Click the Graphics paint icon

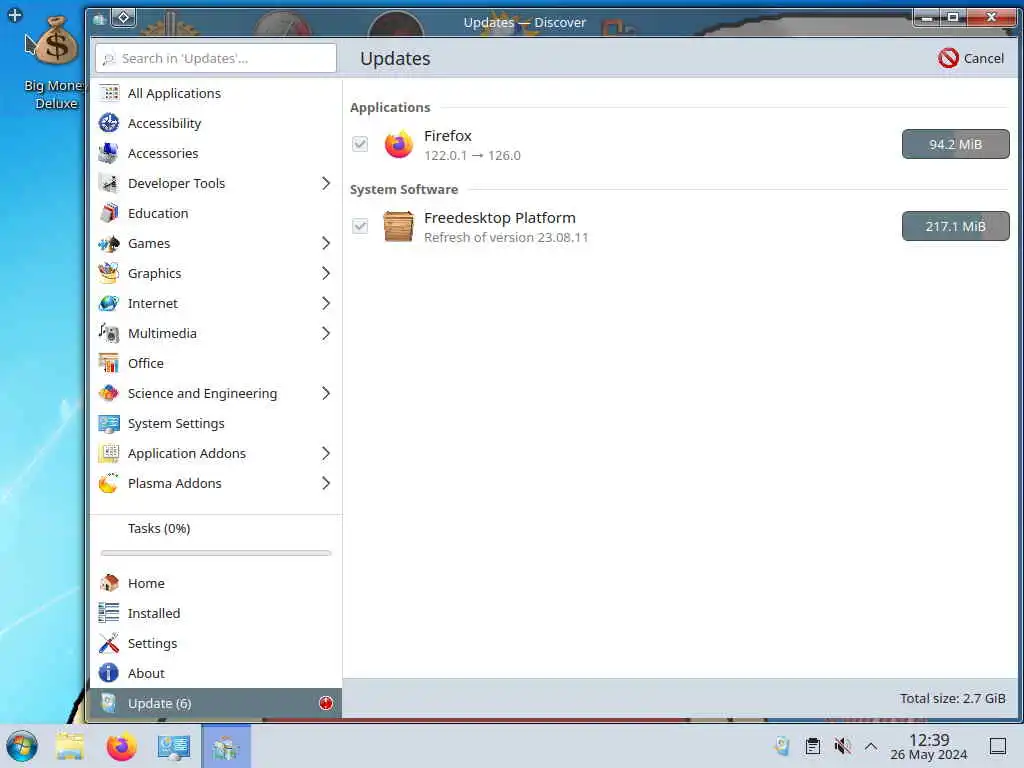tap(109, 273)
